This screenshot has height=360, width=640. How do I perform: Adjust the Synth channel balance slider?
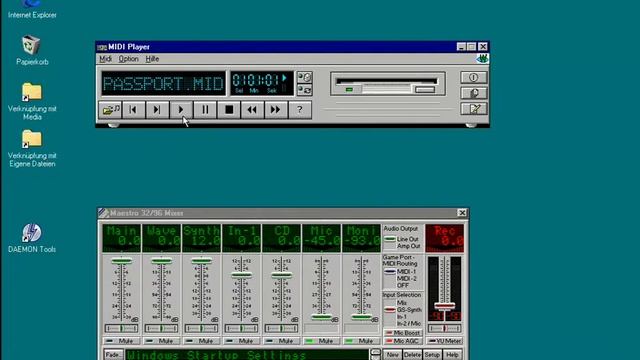pos(202,328)
